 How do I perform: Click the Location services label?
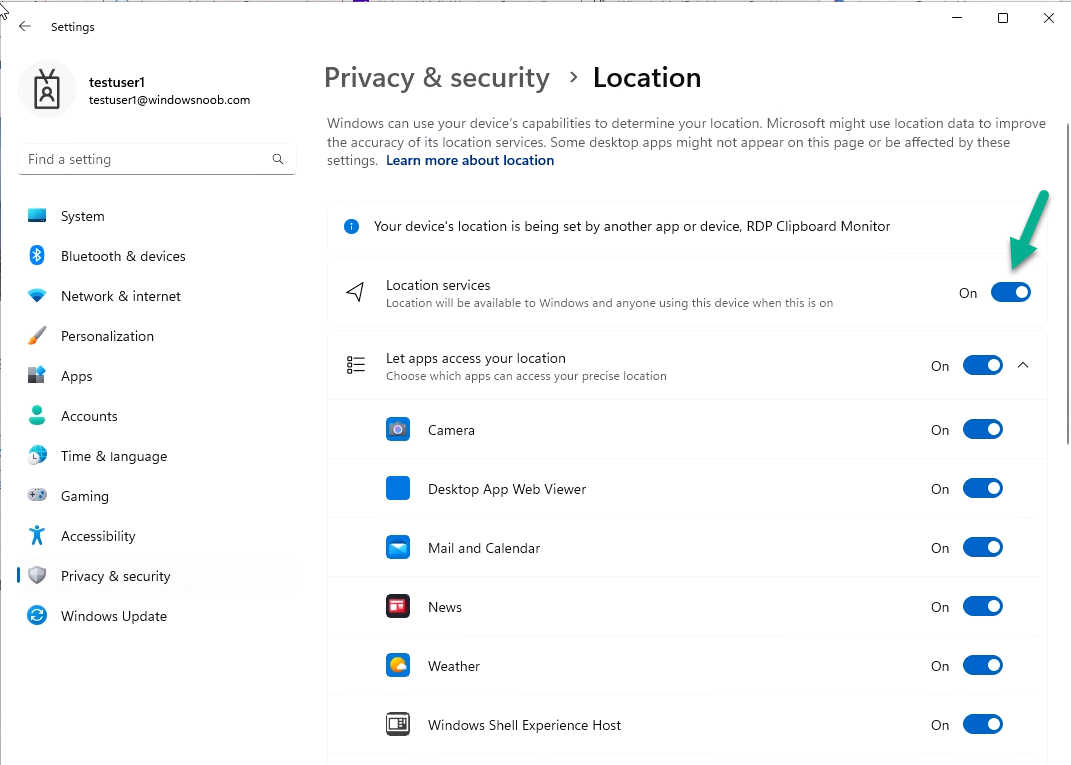[x=438, y=286]
